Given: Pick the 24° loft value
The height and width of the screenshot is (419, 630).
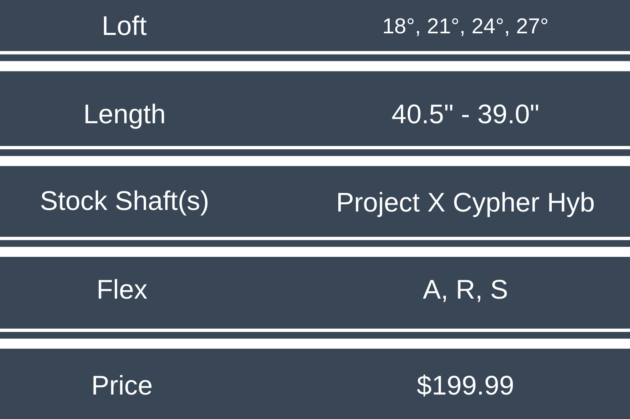Looking at the screenshot, I should [486, 27].
